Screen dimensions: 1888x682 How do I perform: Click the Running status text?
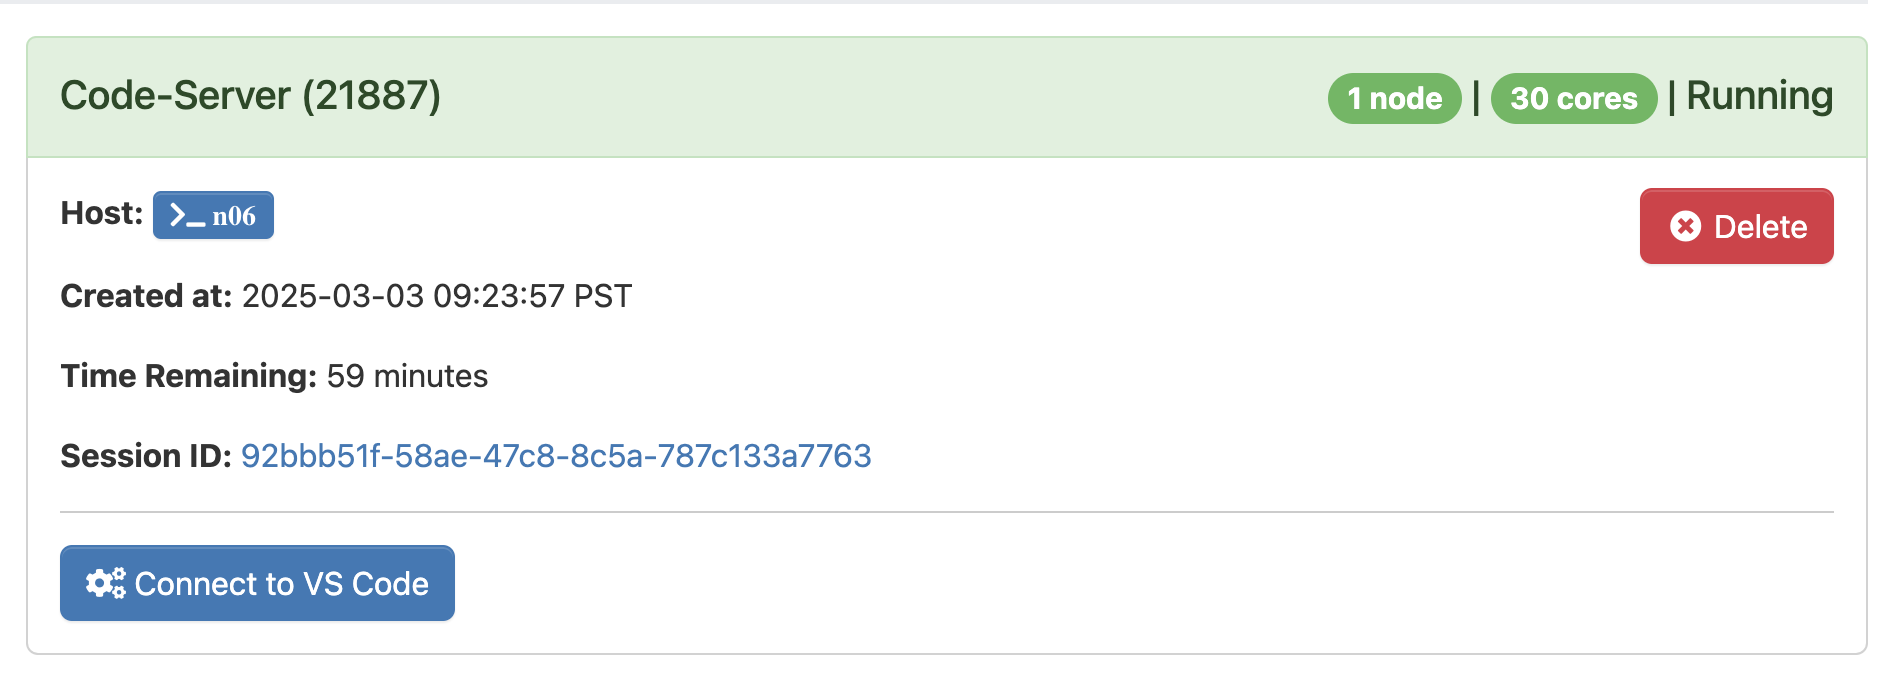tap(1759, 96)
